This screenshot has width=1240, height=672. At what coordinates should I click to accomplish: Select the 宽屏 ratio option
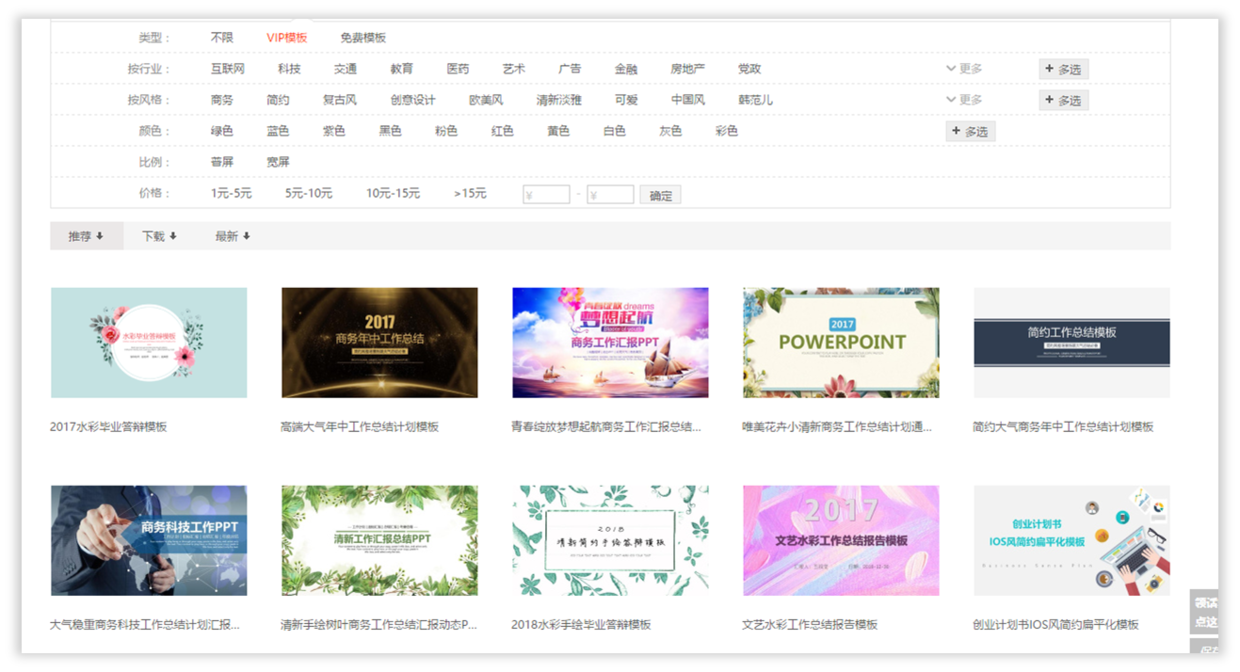tap(277, 162)
